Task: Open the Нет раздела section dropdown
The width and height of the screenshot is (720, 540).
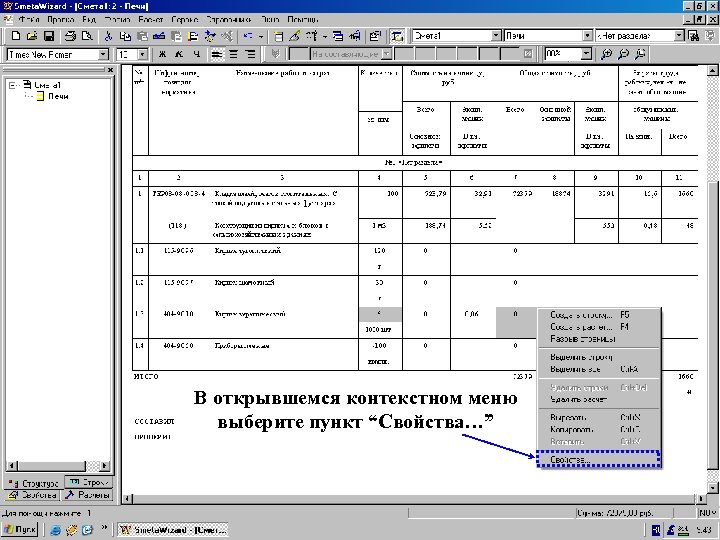Action: (x=679, y=36)
